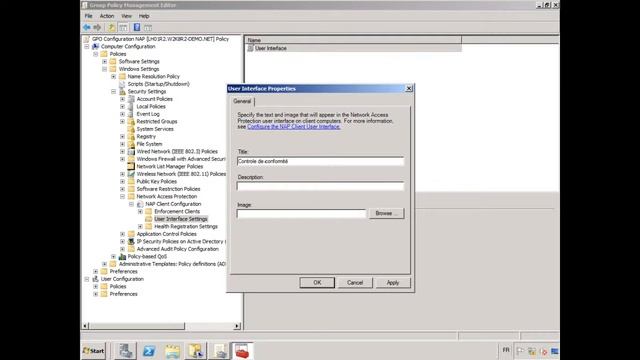Click the Name column header
This screenshot has height=360, width=640.
(x=353, y=40)
